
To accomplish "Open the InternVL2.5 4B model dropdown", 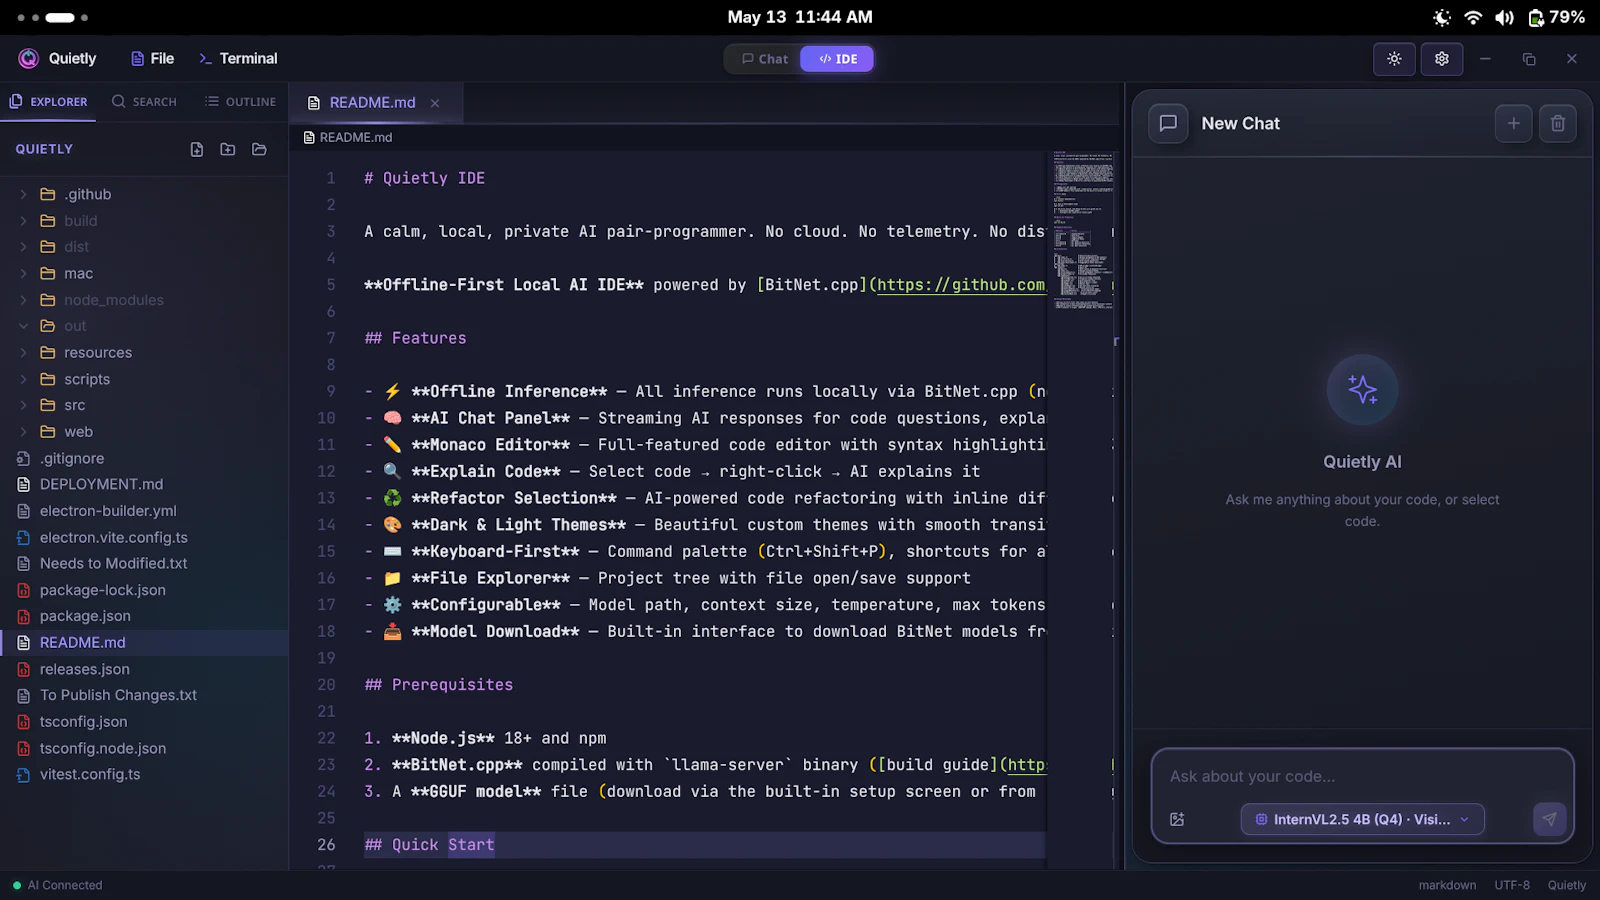I will coord(1362,819).
